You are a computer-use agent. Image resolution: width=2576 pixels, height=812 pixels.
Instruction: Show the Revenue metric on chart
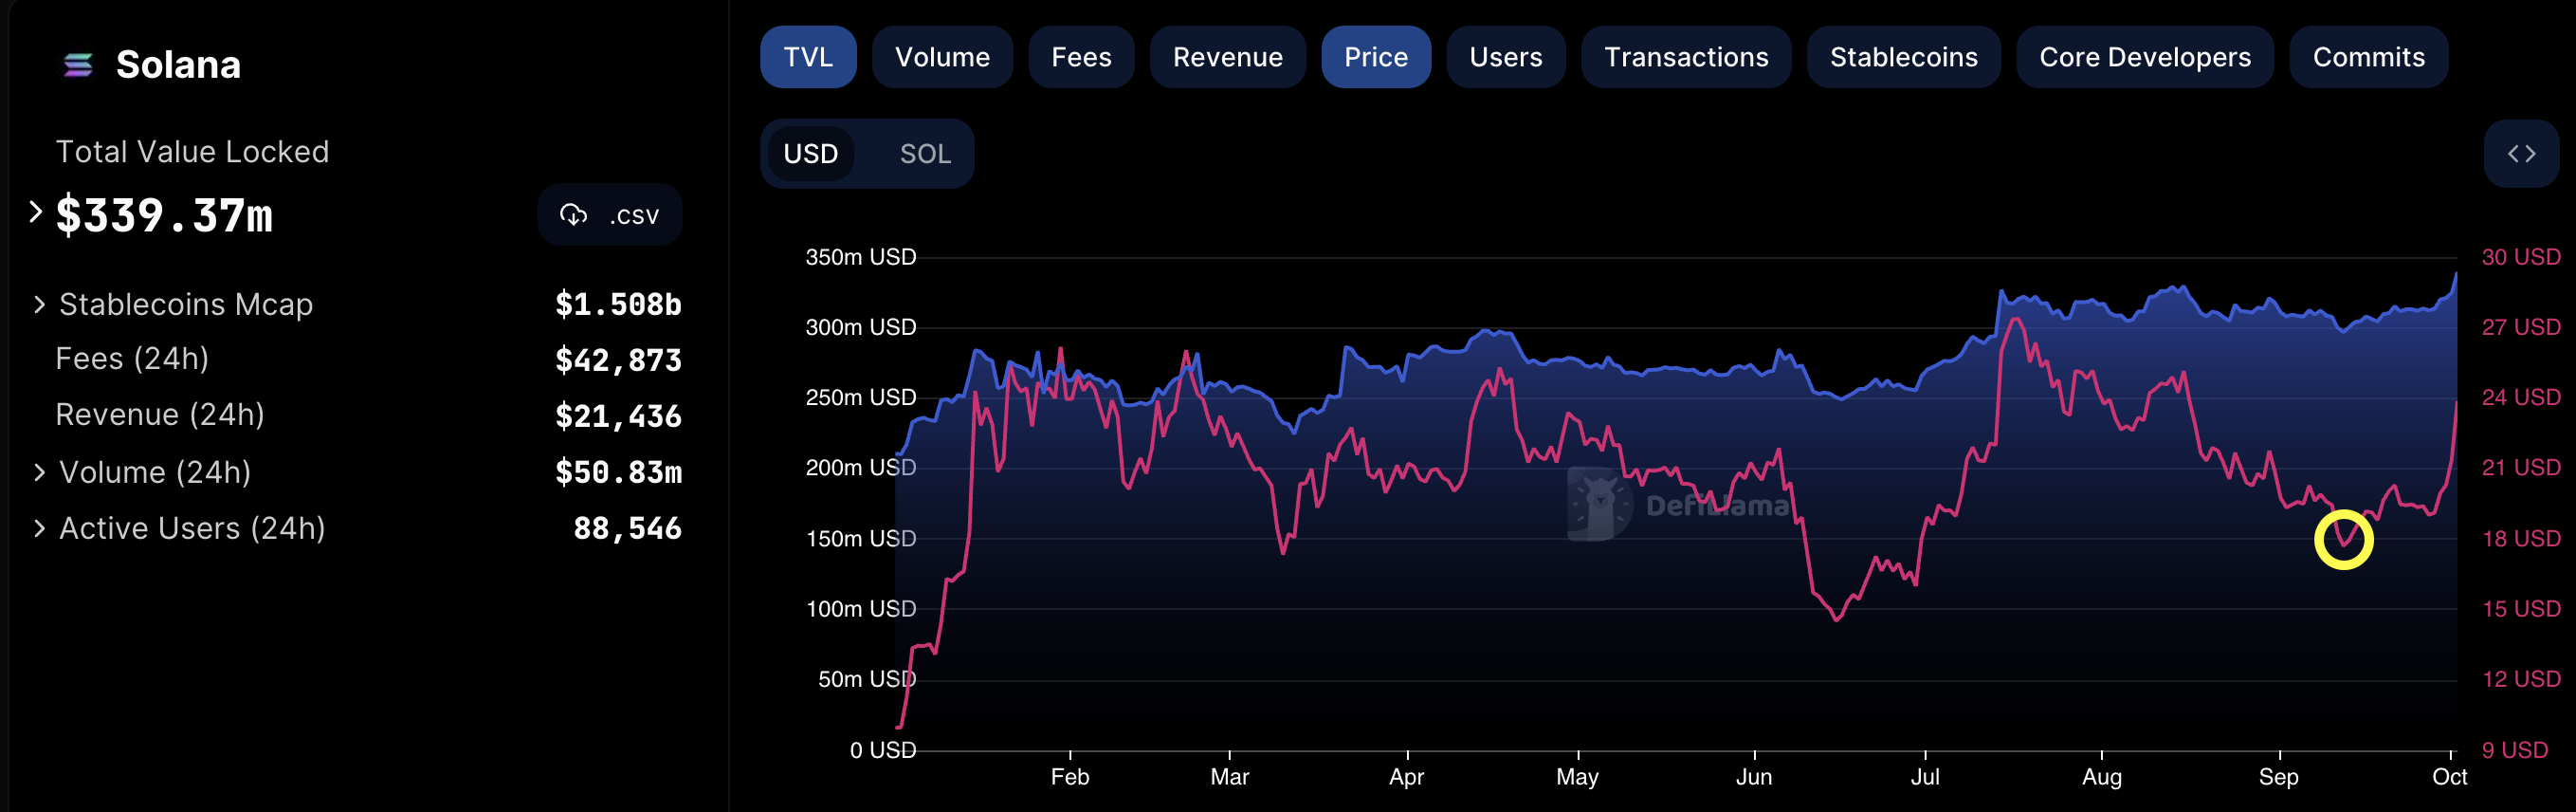click(1227, 57)
